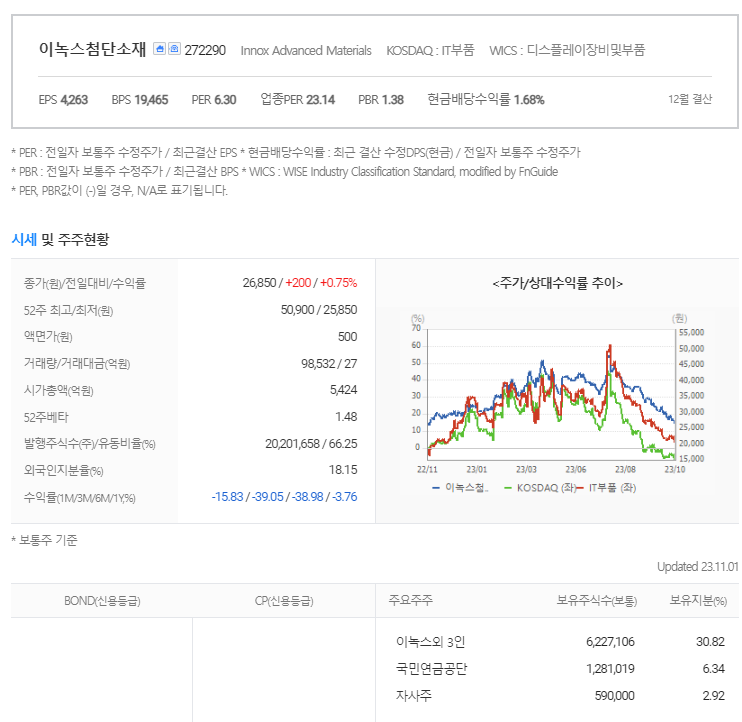
Task: Click KOSDAQ : IT부품 classification
Action: (430, 50)
